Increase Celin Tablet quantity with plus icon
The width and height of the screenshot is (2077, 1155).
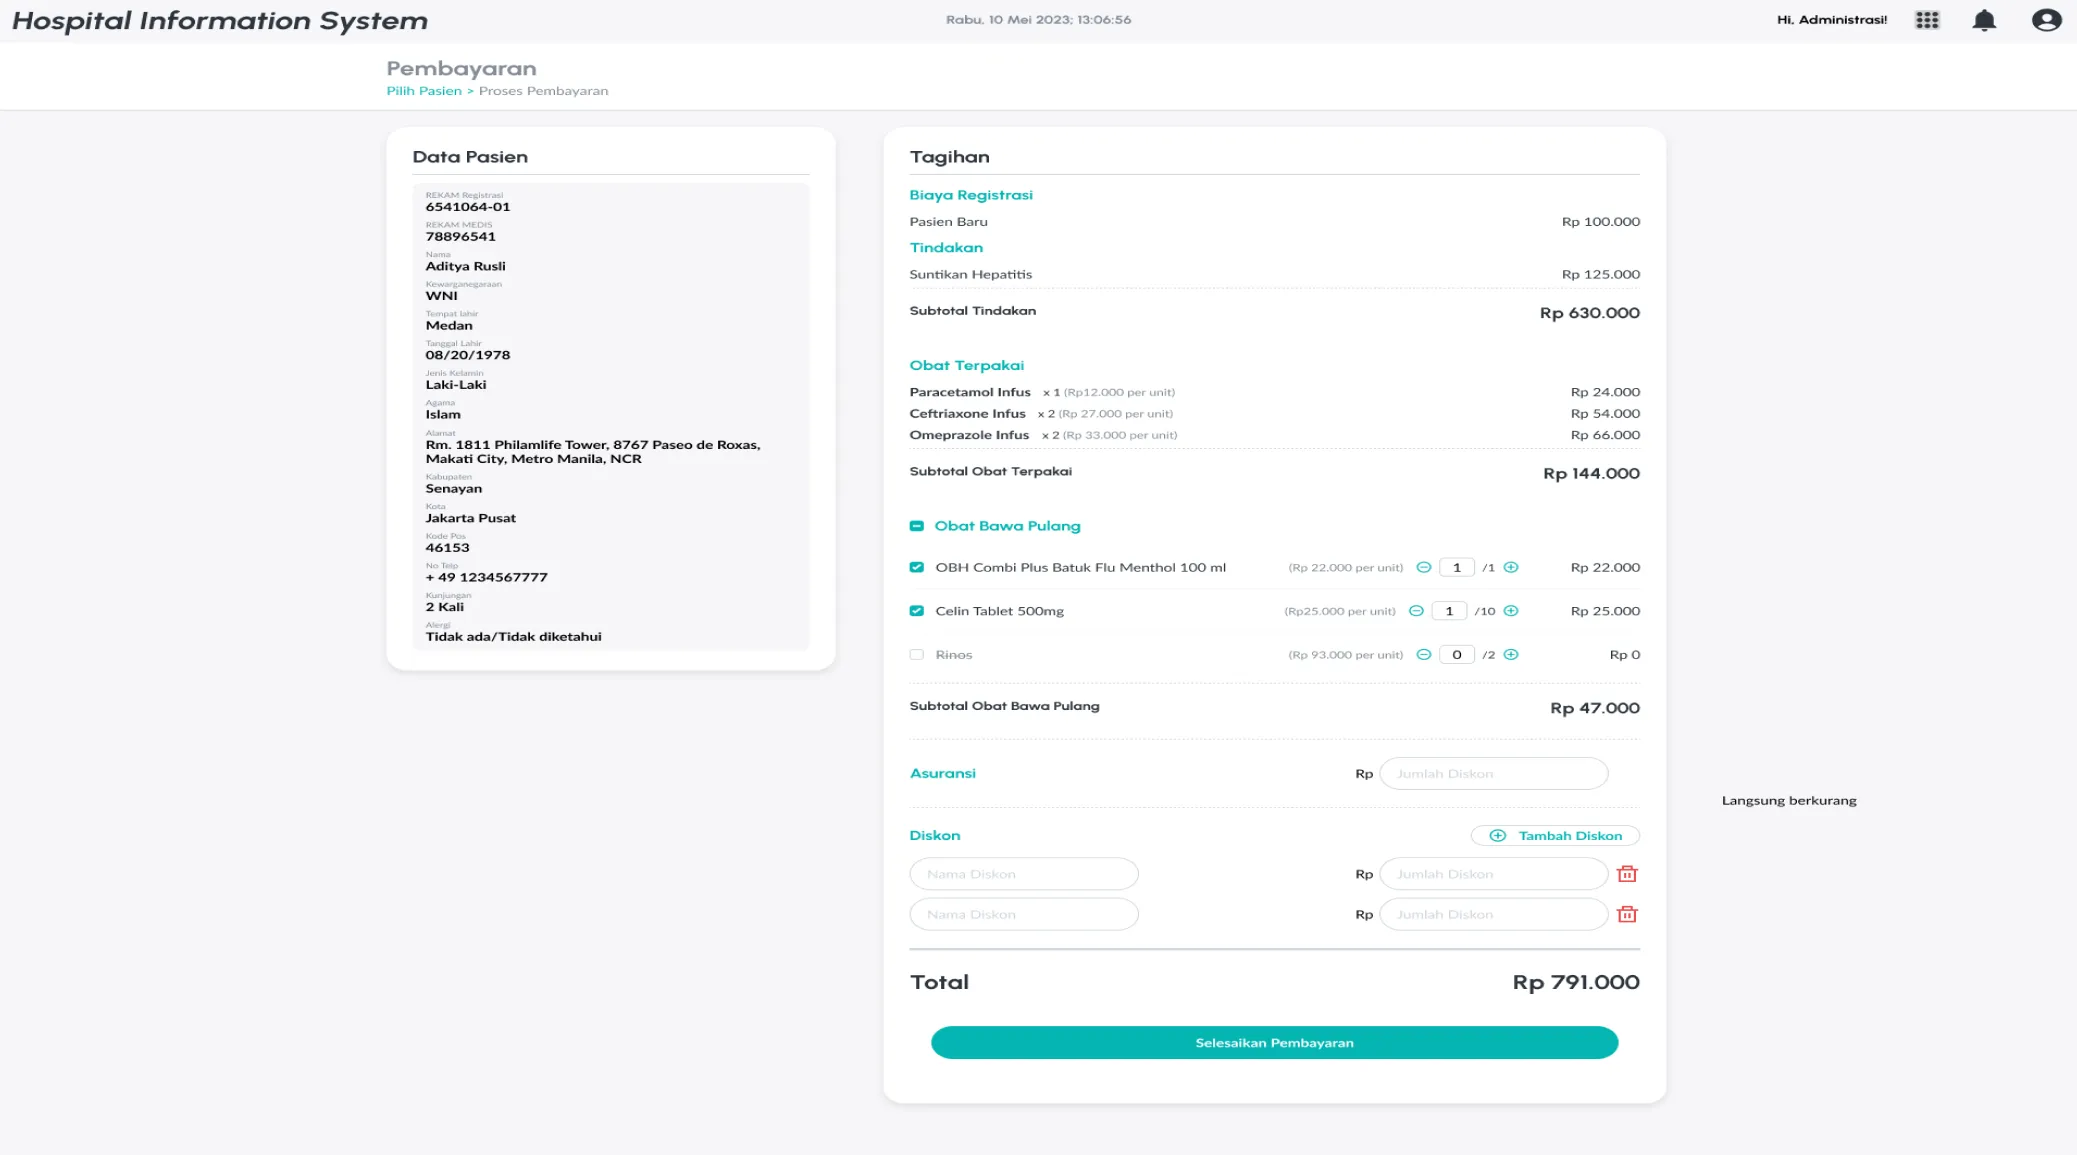coord(1511,611)
